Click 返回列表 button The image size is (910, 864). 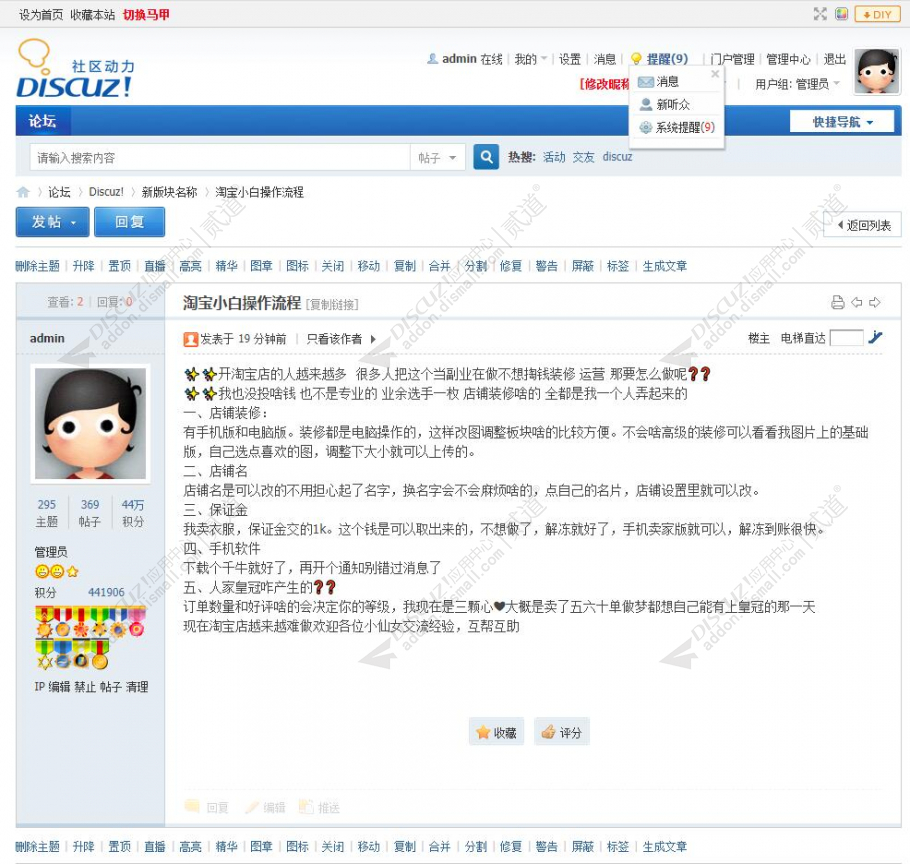[862, 225]
